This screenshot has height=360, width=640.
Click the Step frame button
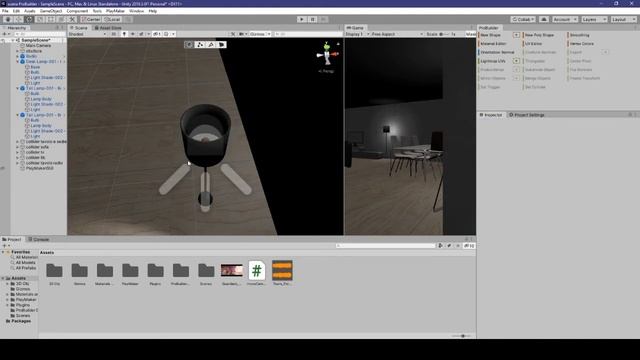323,20
